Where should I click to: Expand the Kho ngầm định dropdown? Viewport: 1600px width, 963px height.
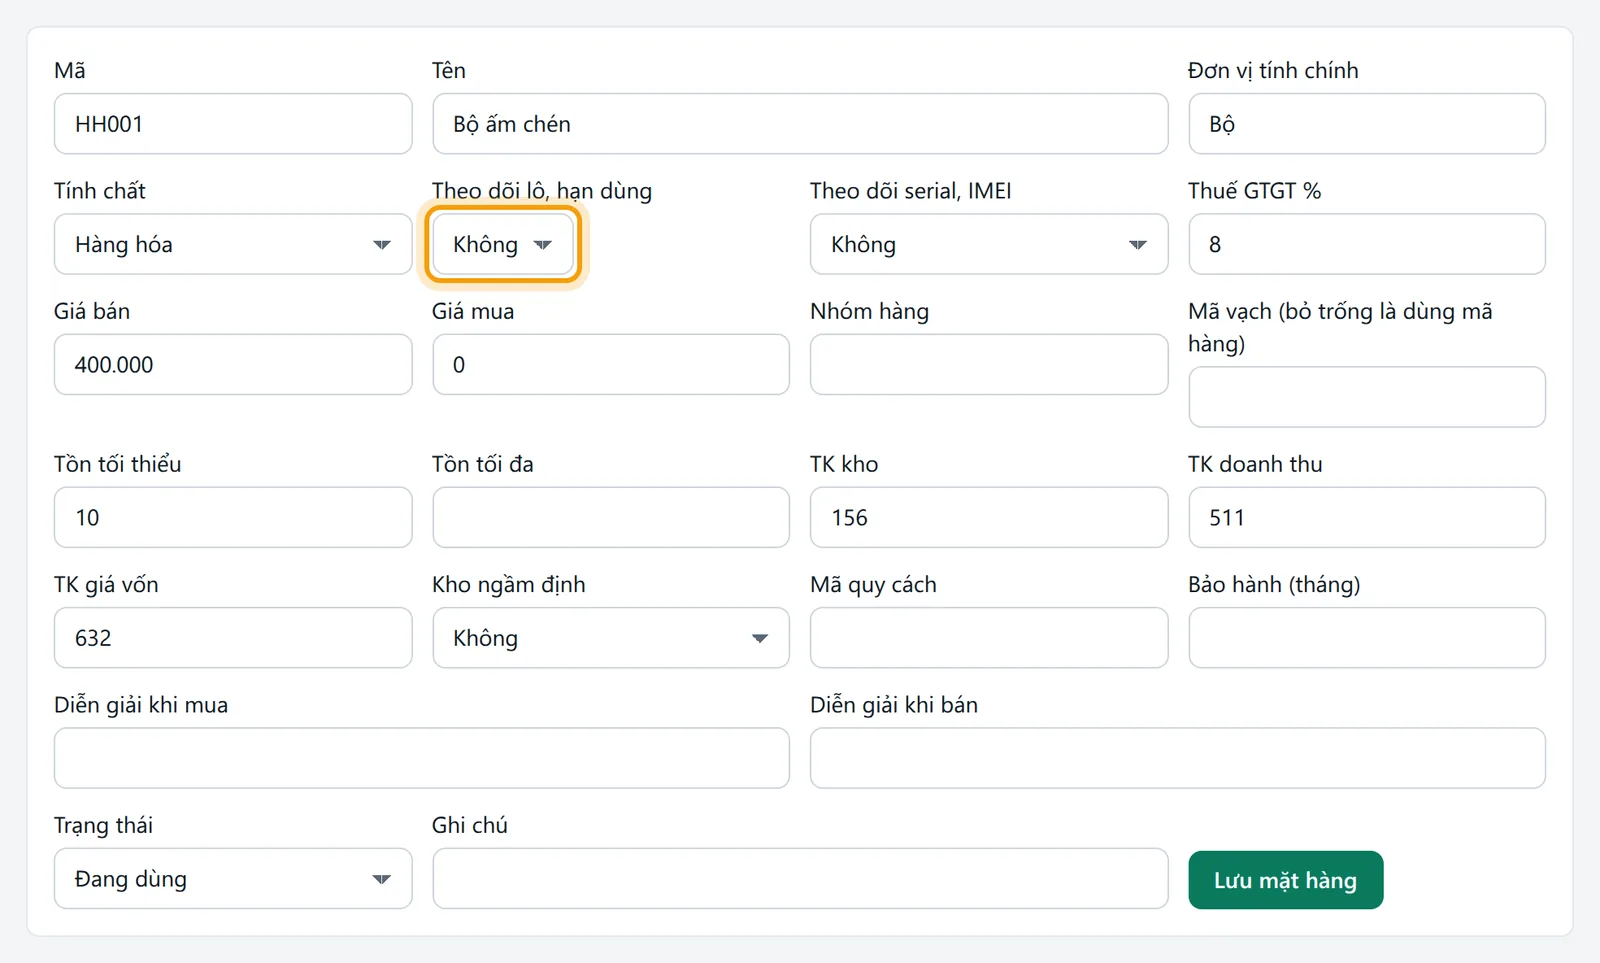pyautogui.click(x=611, y=638)
